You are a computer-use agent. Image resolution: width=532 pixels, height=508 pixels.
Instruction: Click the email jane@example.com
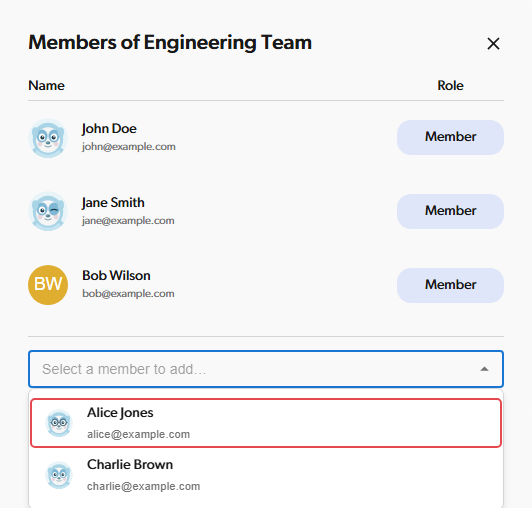(128, 221)
